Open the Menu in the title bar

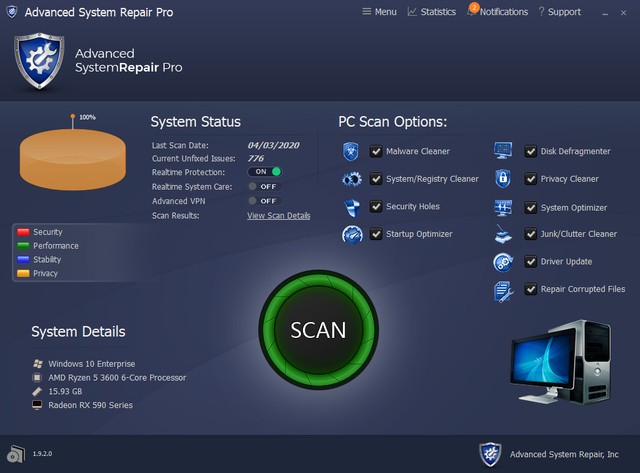tap(378, 12)
